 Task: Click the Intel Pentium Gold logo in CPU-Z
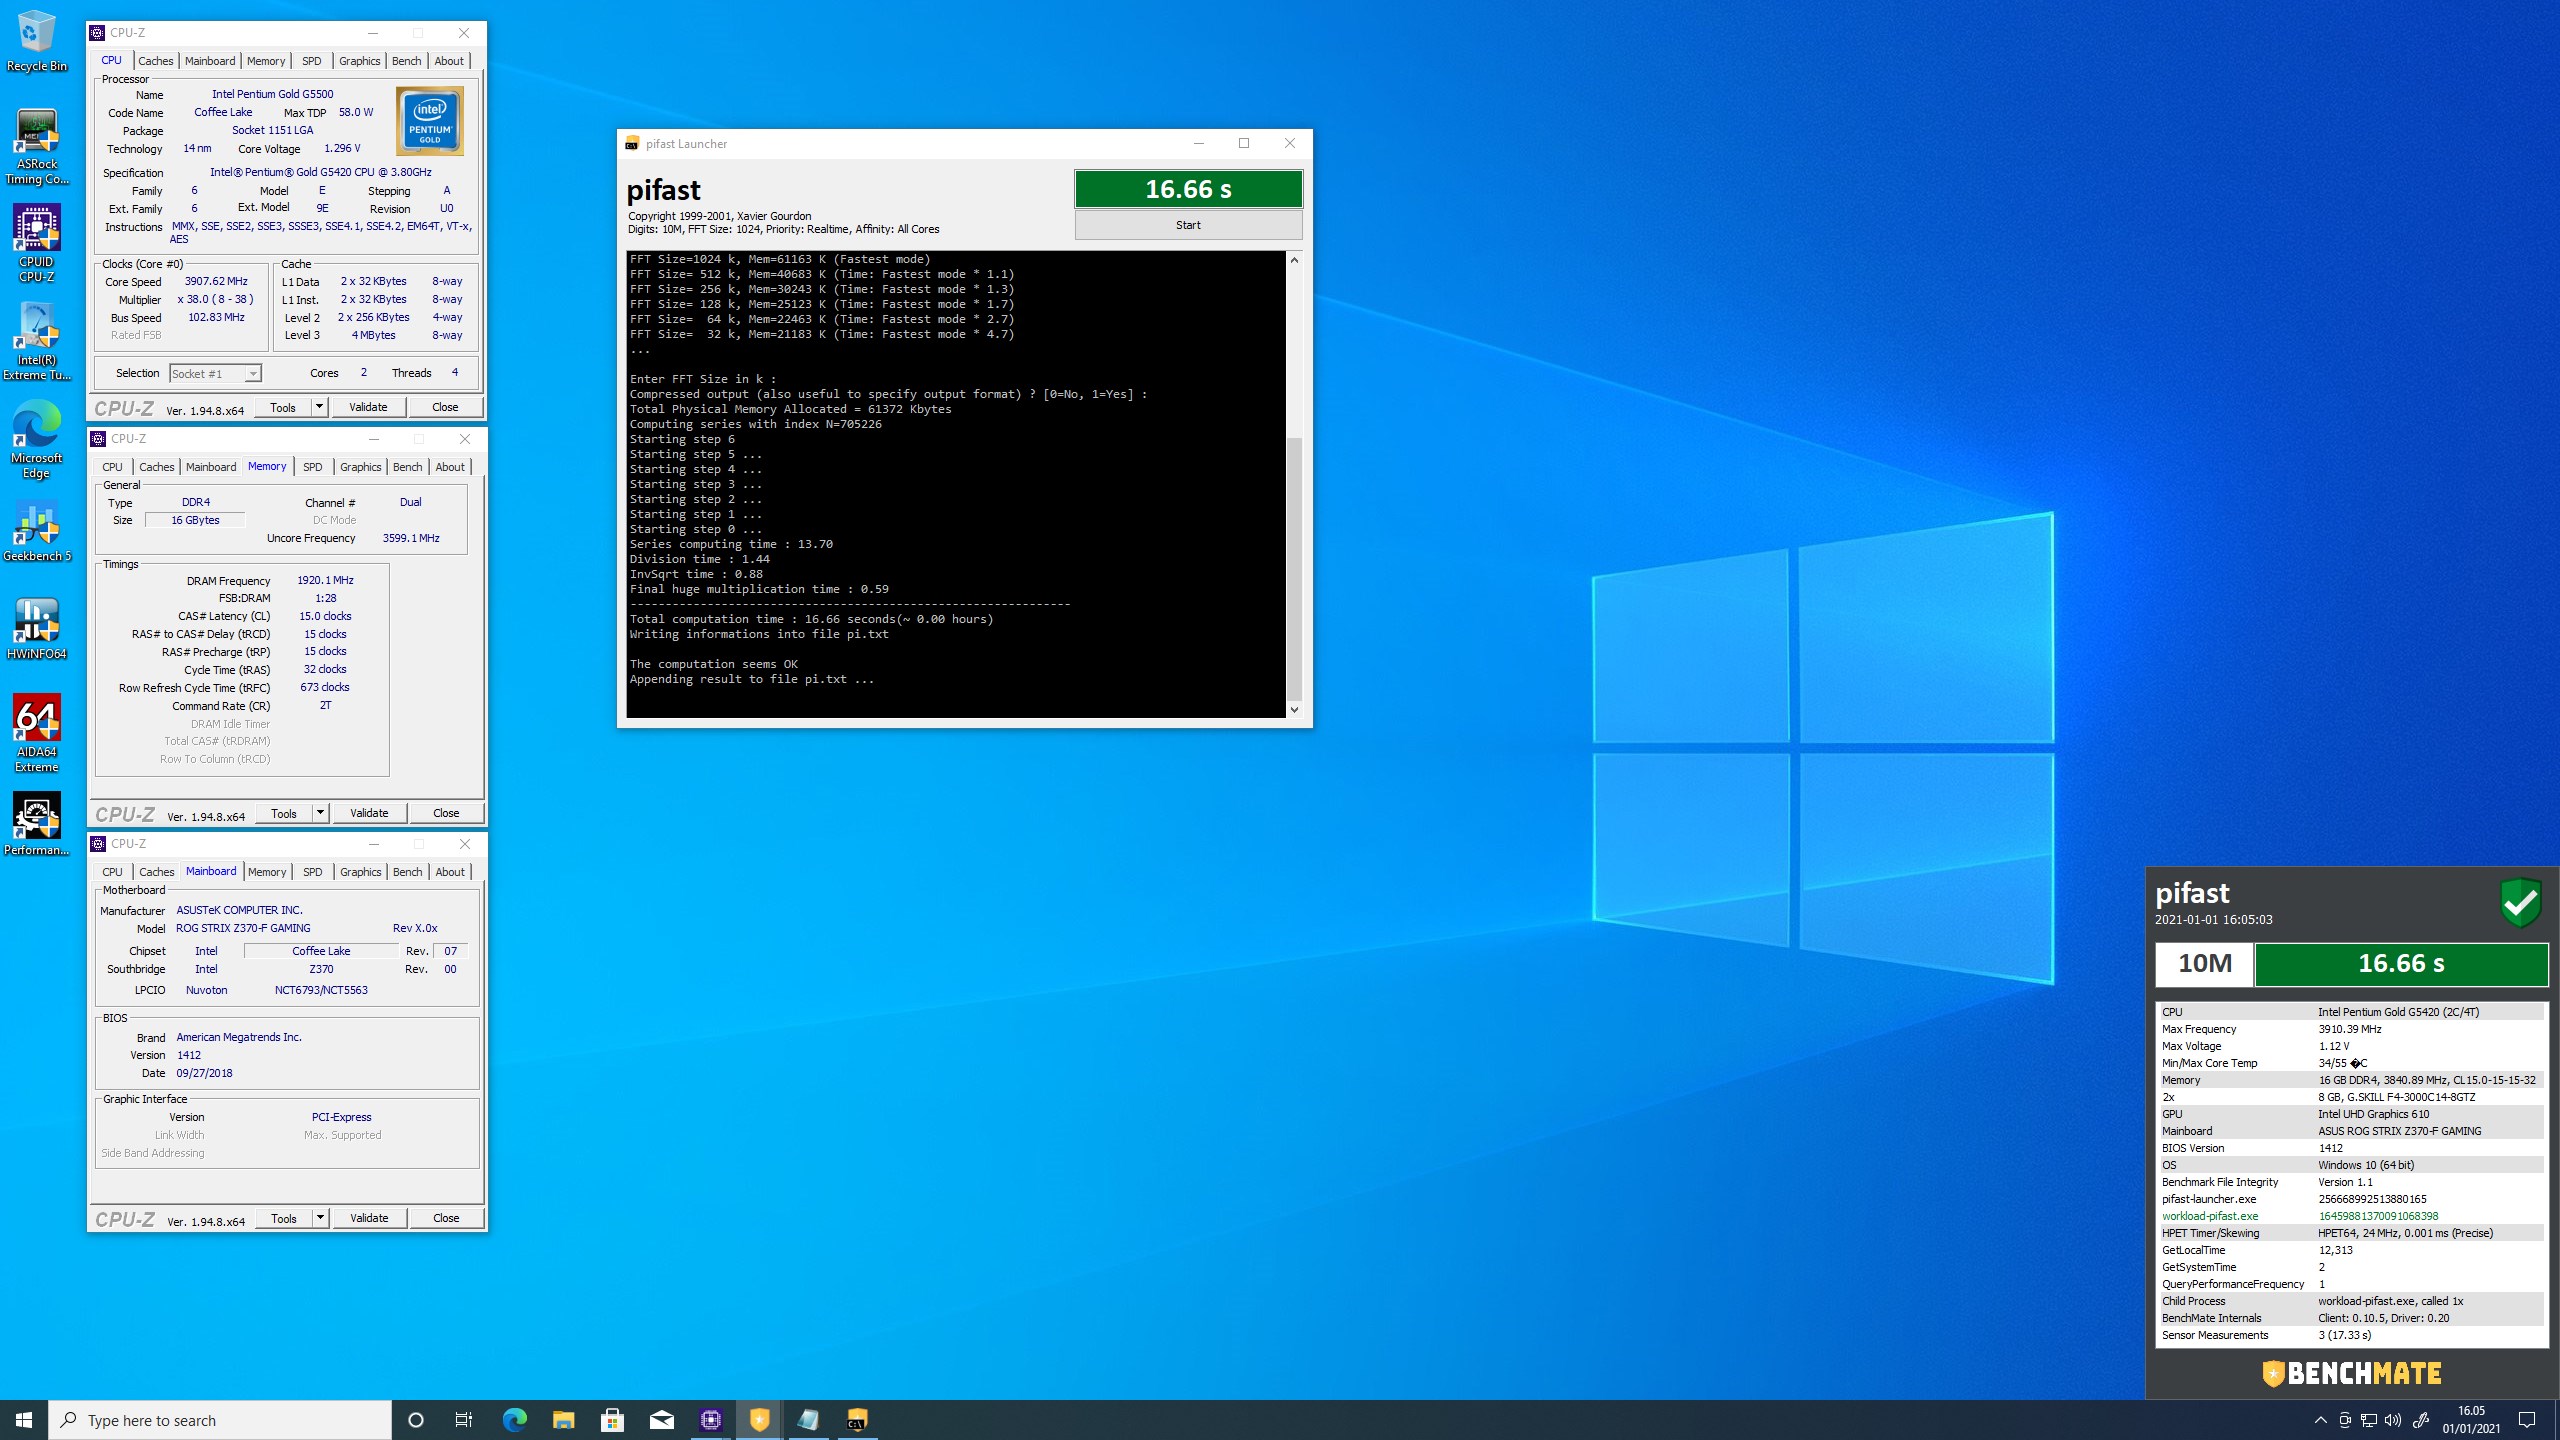[430, 121]
